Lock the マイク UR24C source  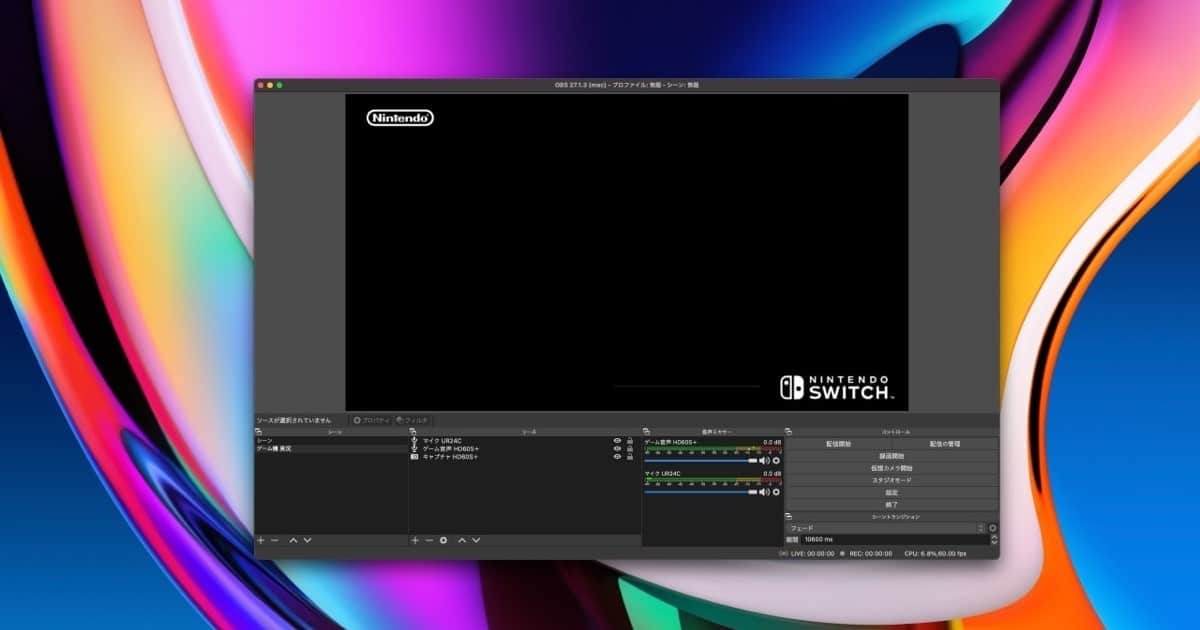[630, 441]
